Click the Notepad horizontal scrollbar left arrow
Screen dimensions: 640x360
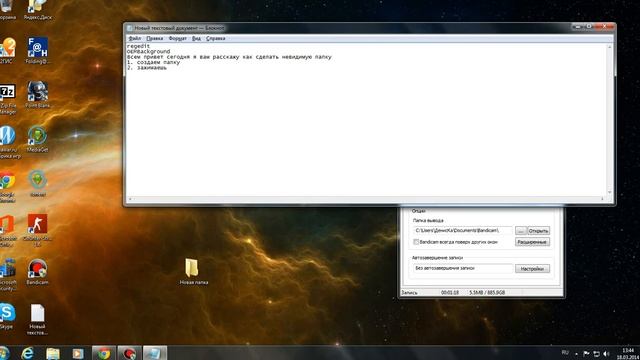[130, 199]
